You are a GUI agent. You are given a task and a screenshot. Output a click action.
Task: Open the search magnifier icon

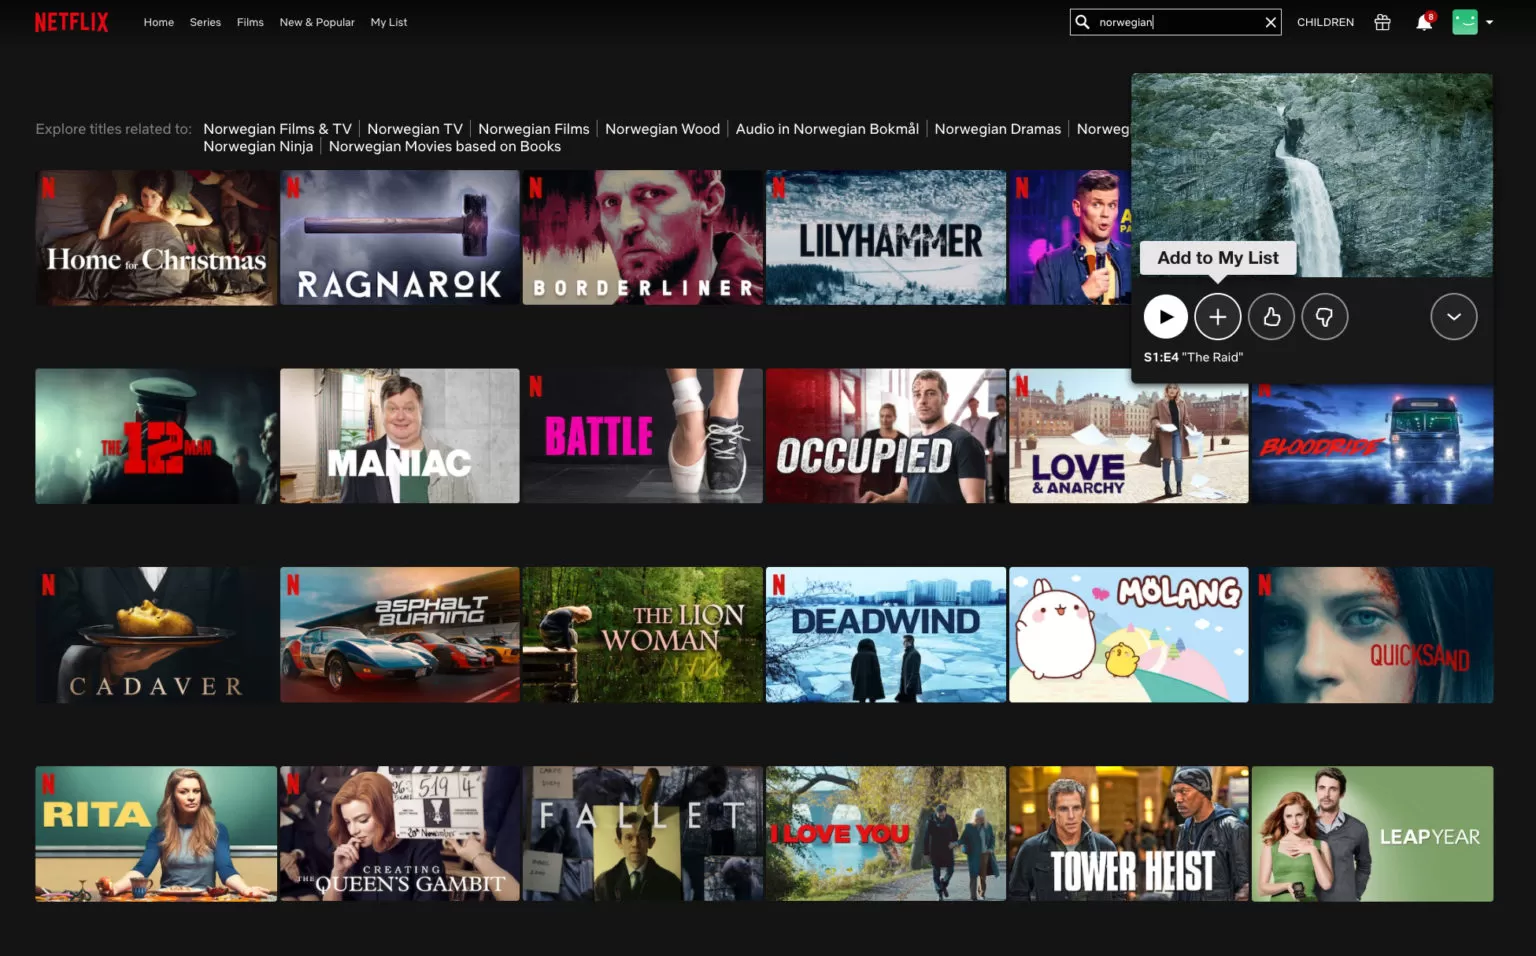1083,21
